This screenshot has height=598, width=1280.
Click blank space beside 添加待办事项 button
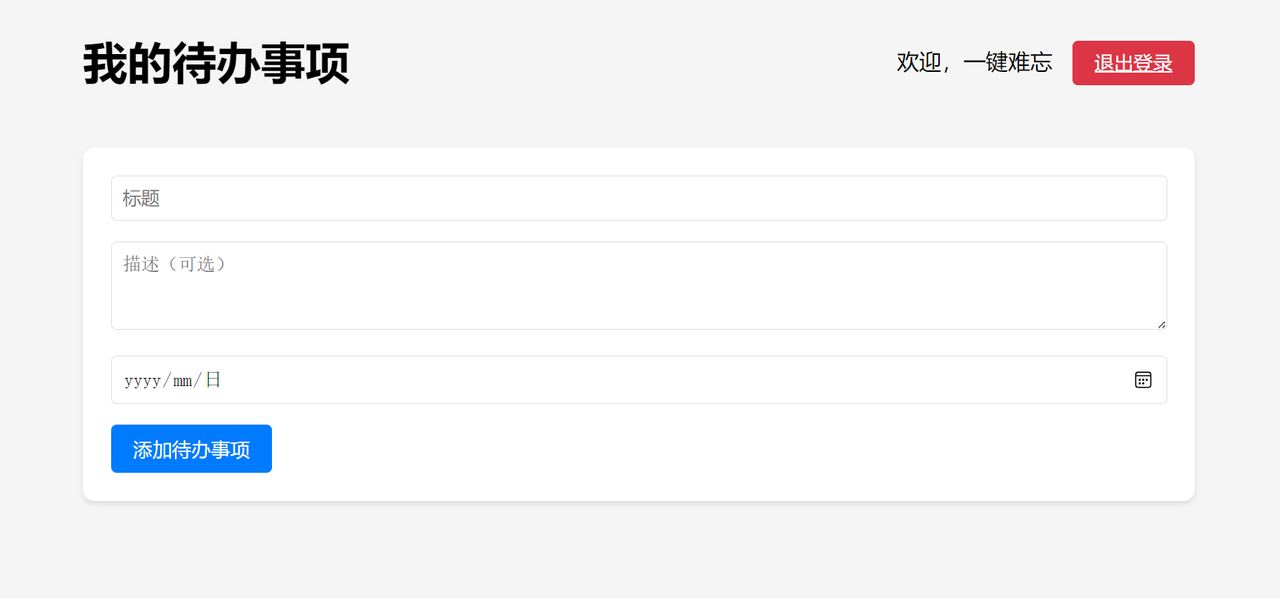pos(700,449)
